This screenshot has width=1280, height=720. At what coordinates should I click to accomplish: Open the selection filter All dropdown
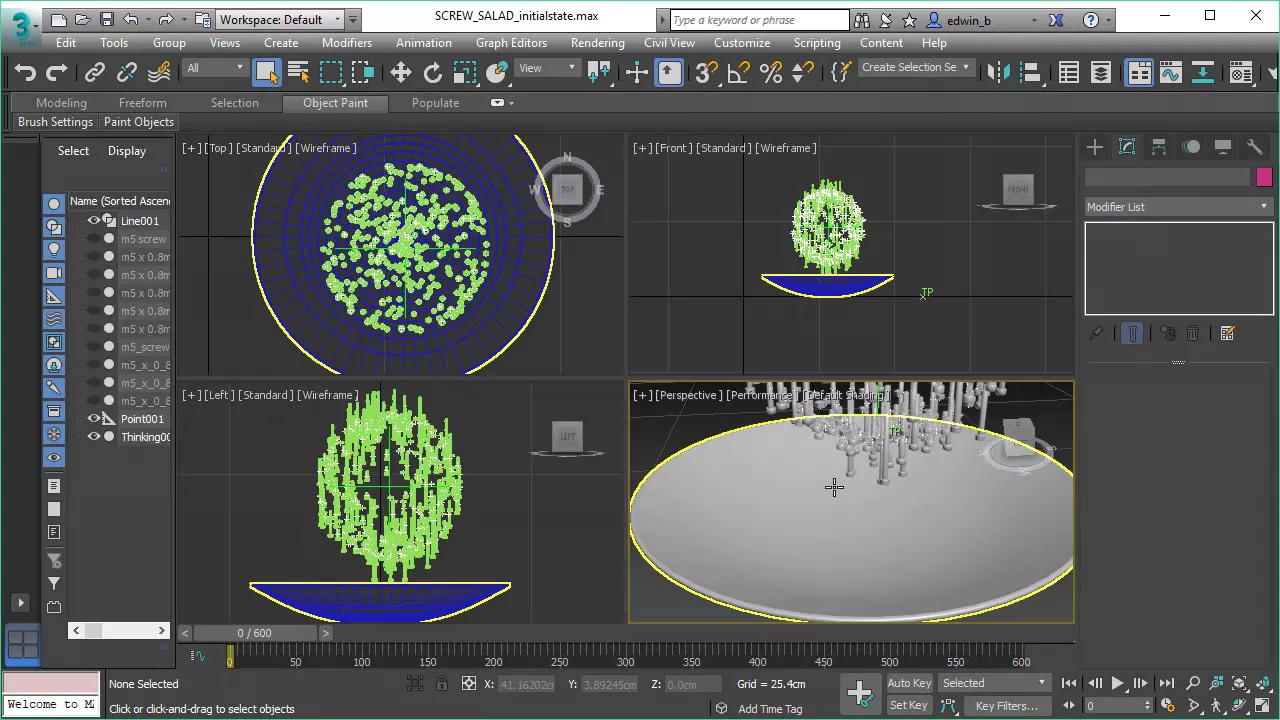[214, 68]
